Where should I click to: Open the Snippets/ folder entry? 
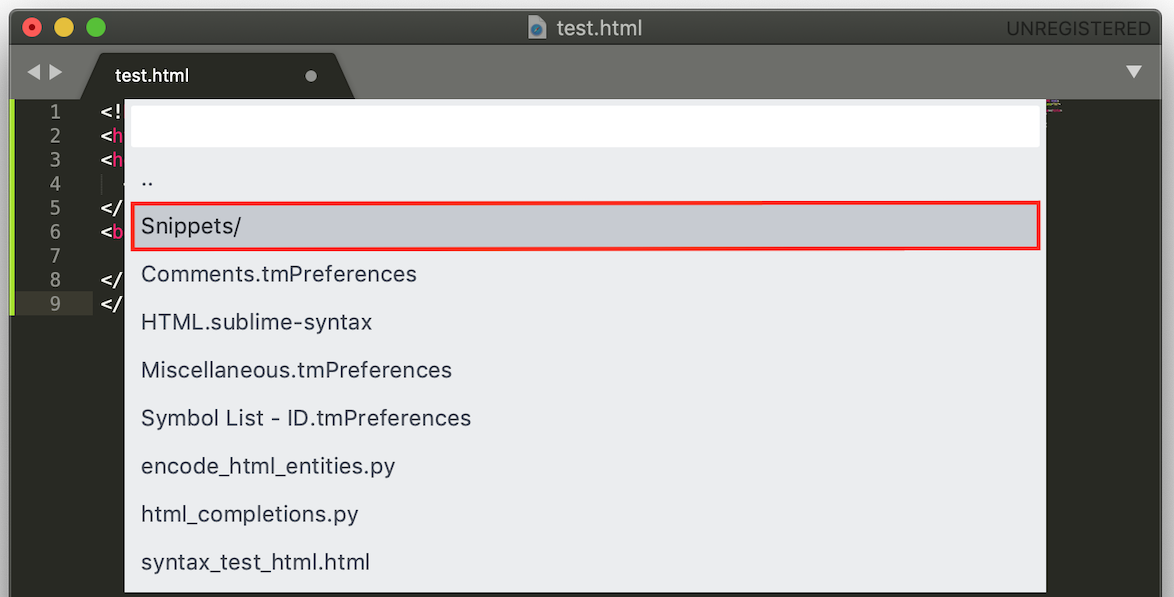(585, 225)
